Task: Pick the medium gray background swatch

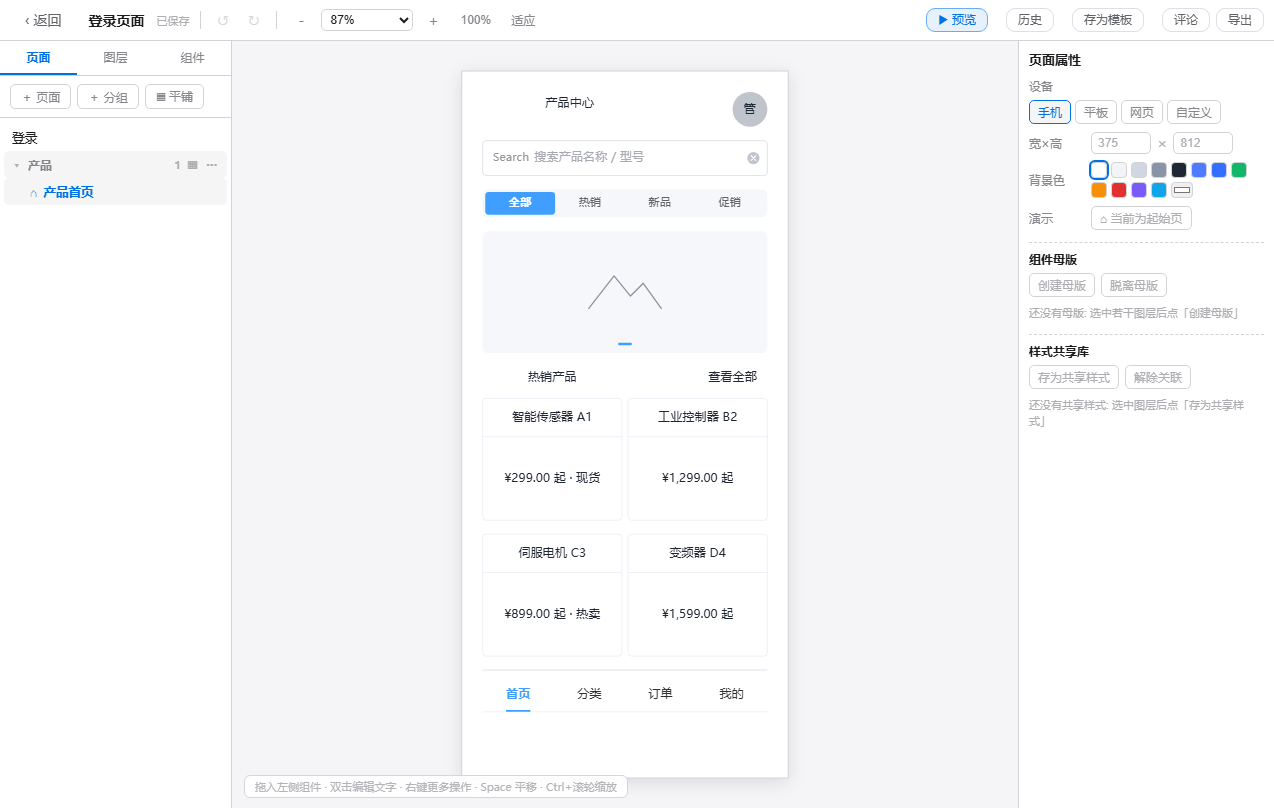Action: tap(1159, 170)
